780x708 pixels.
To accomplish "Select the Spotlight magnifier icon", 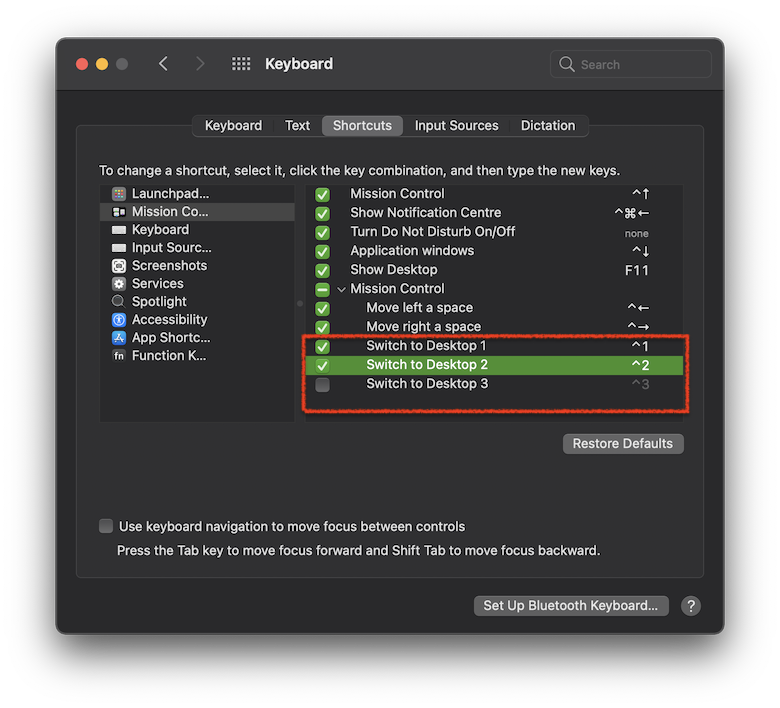I will pyautogui.click(x=119, y=302).
